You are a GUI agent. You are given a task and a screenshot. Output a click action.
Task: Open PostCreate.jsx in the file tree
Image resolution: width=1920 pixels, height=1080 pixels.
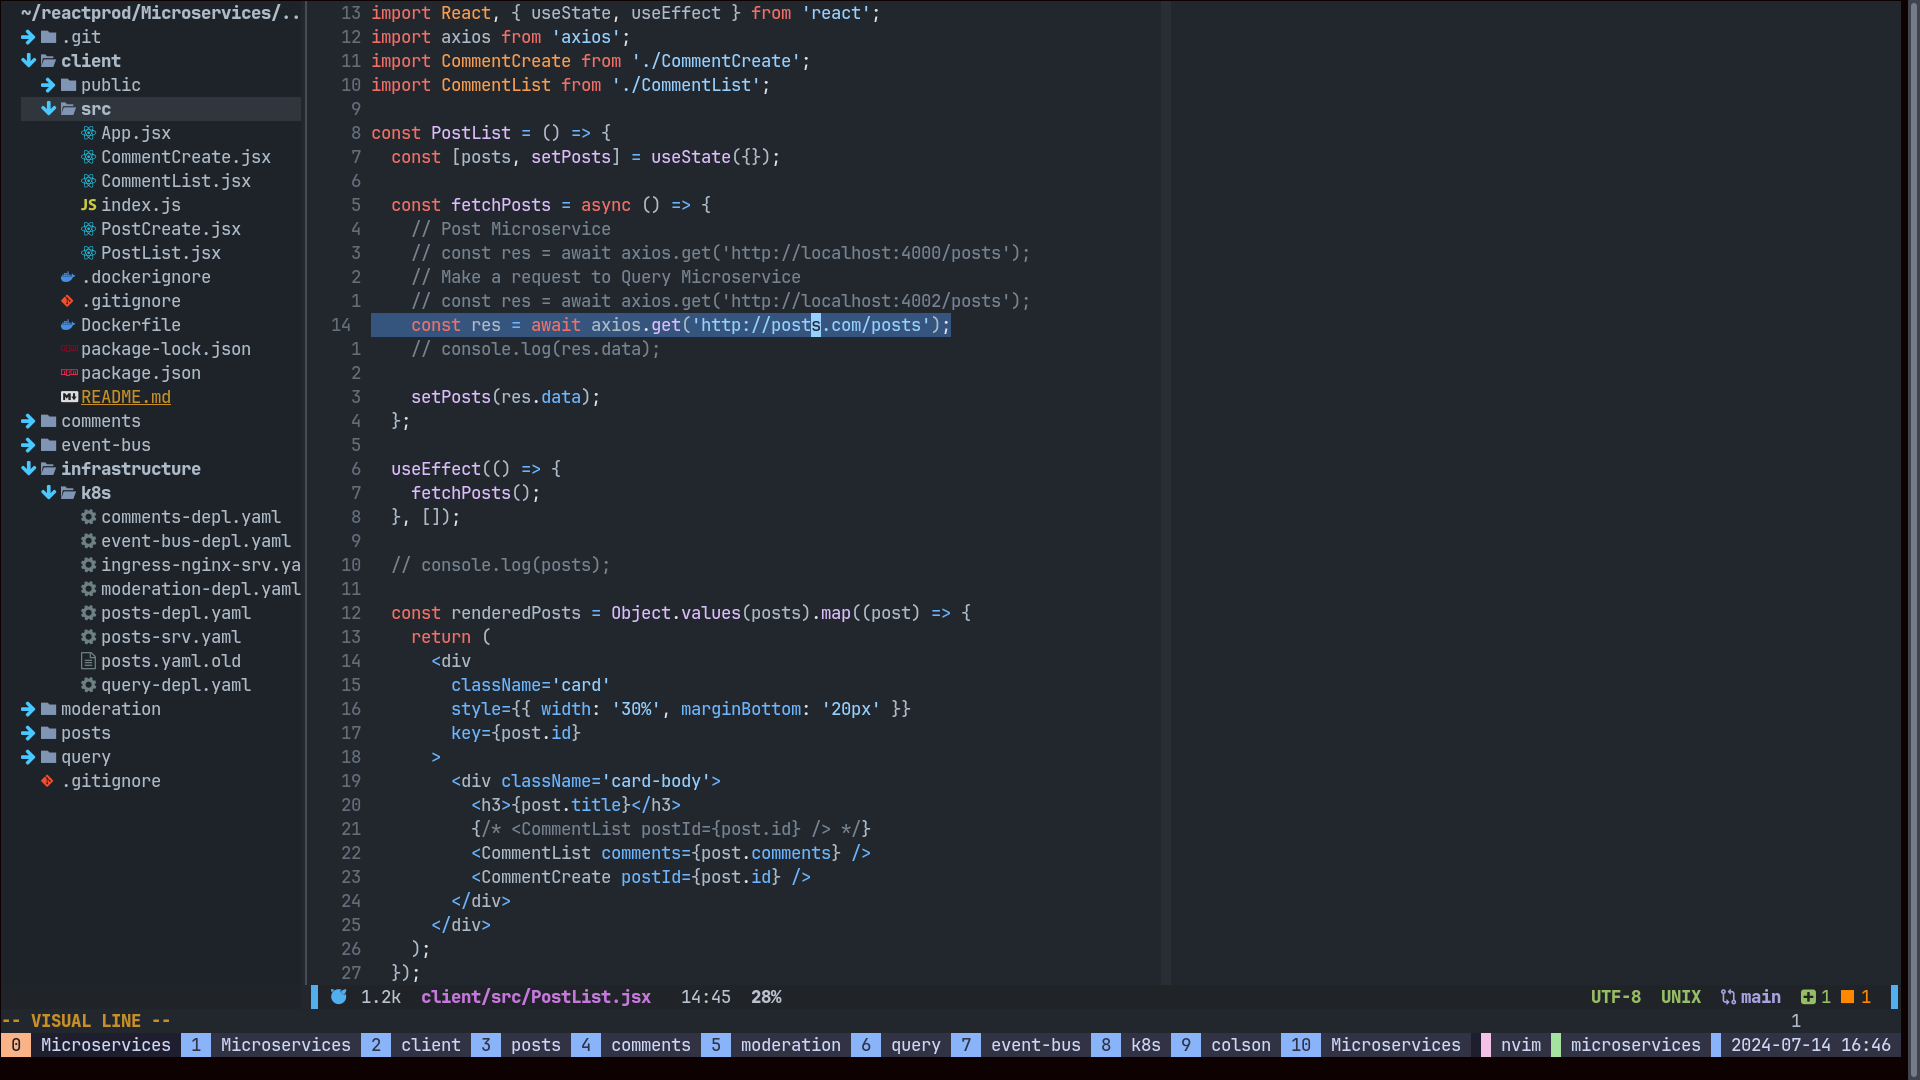[x=170, y=229]
